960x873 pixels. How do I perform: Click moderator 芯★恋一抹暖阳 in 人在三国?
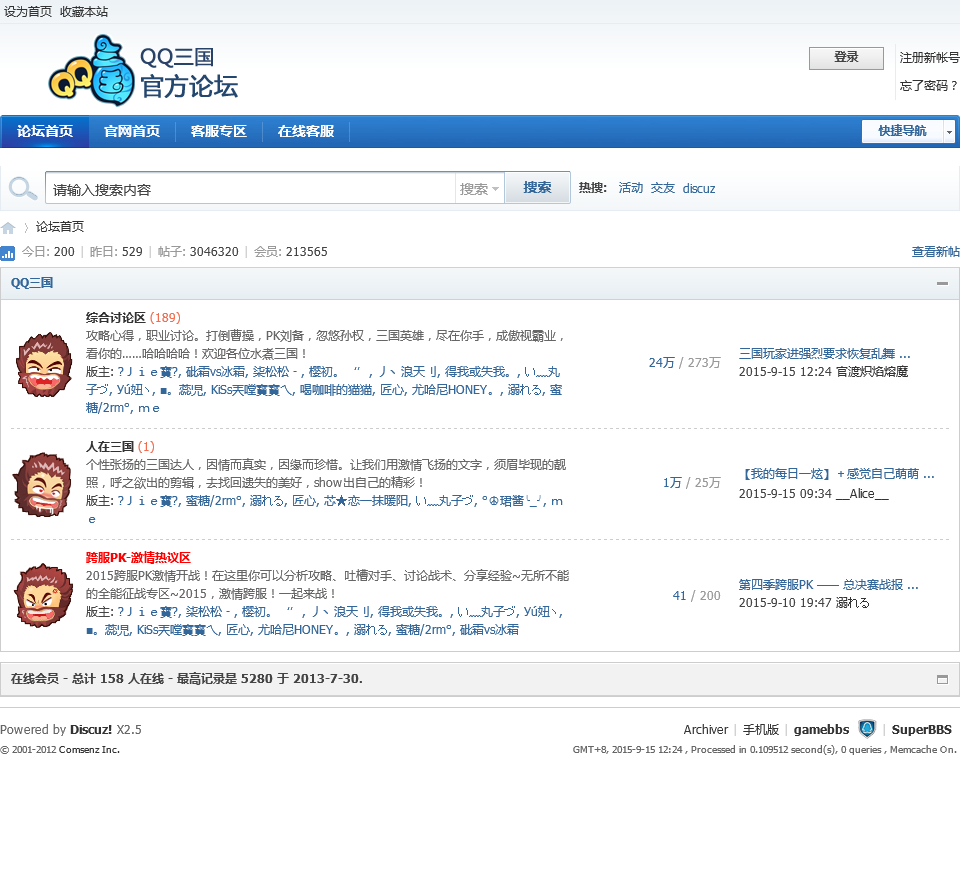(x=366, y=501)
